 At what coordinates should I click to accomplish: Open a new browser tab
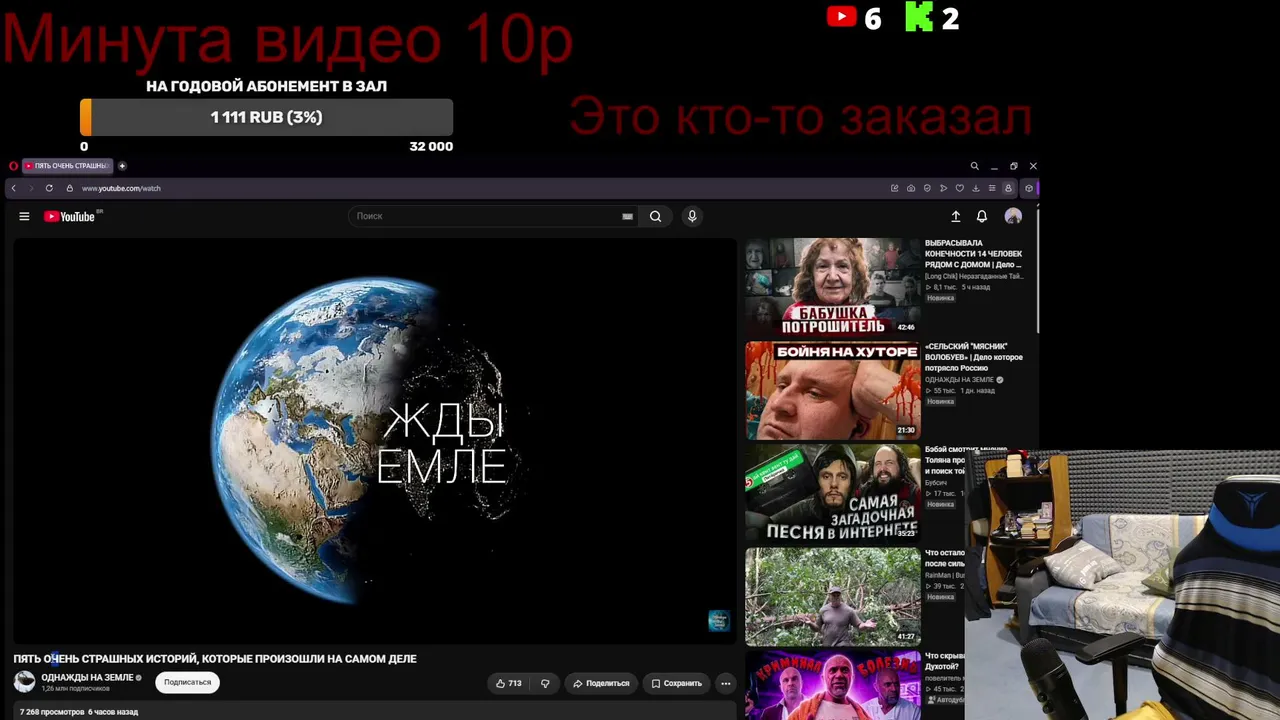122,166
